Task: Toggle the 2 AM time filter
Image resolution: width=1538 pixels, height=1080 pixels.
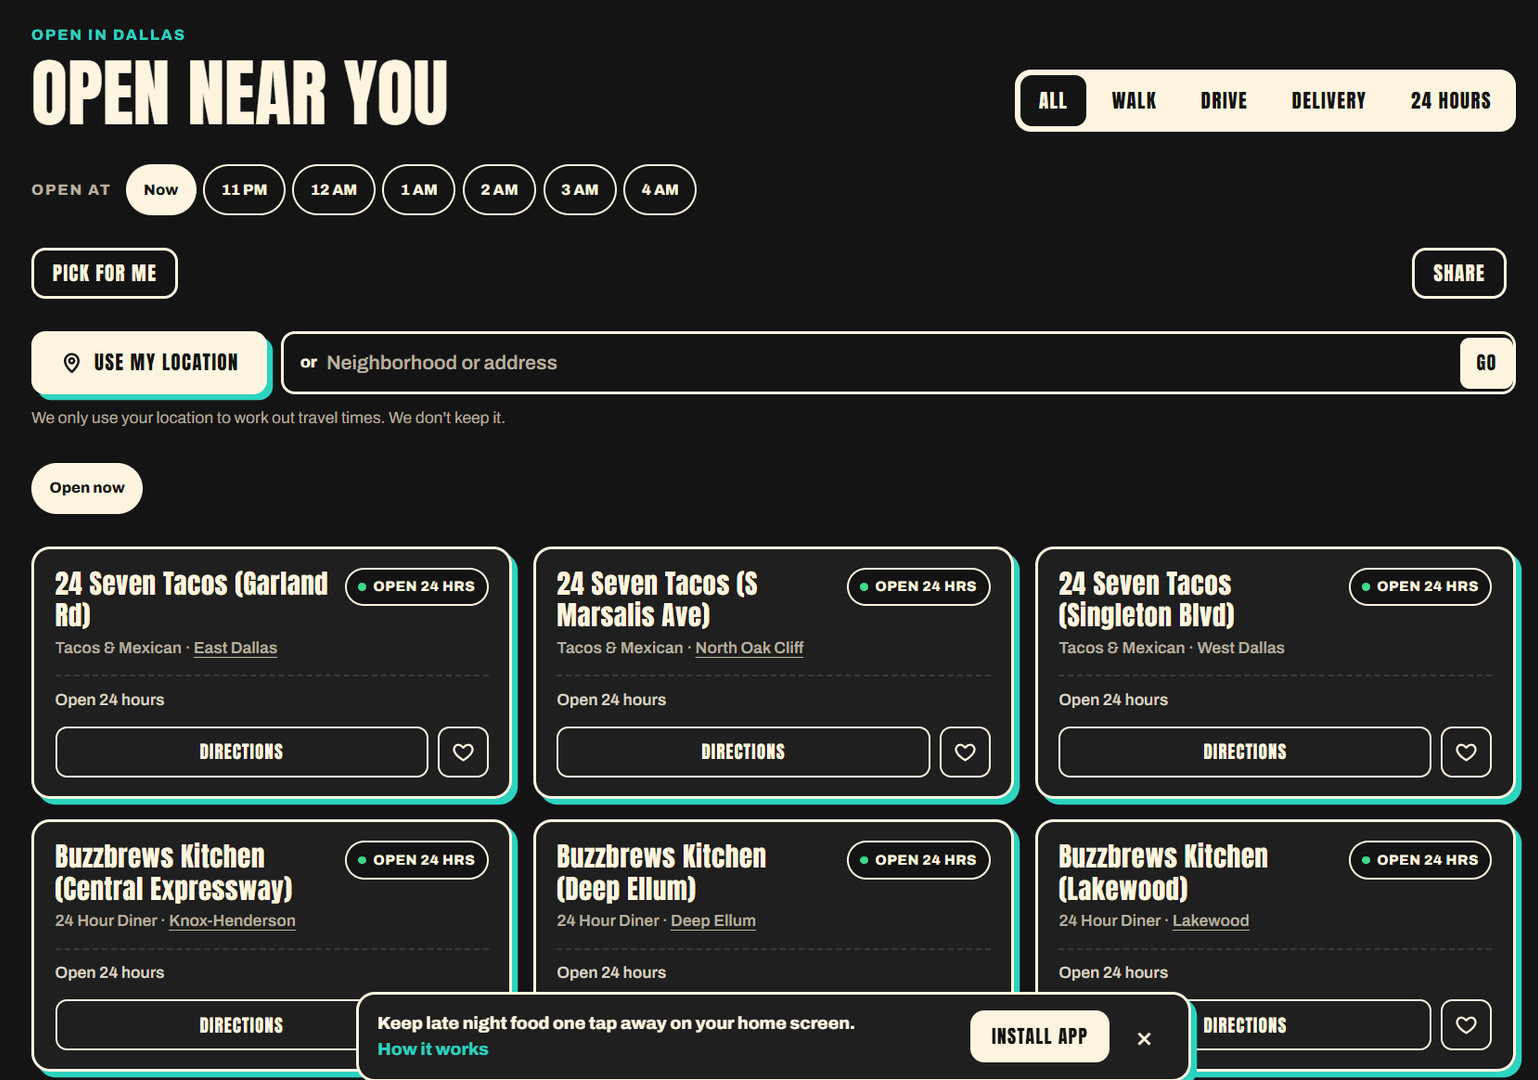Action: [499, 190]
